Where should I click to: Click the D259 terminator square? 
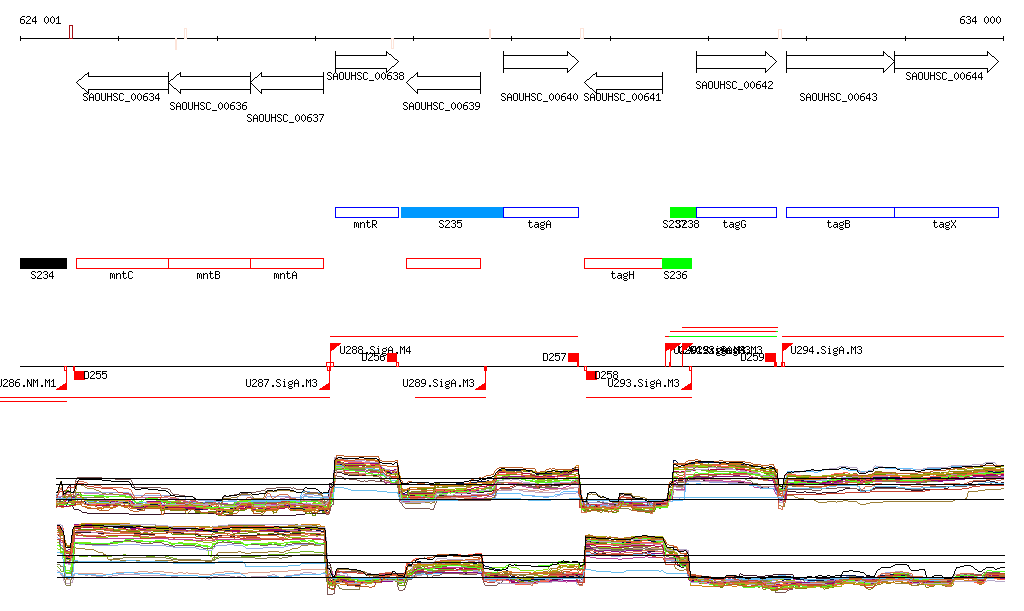click(771, 358)
